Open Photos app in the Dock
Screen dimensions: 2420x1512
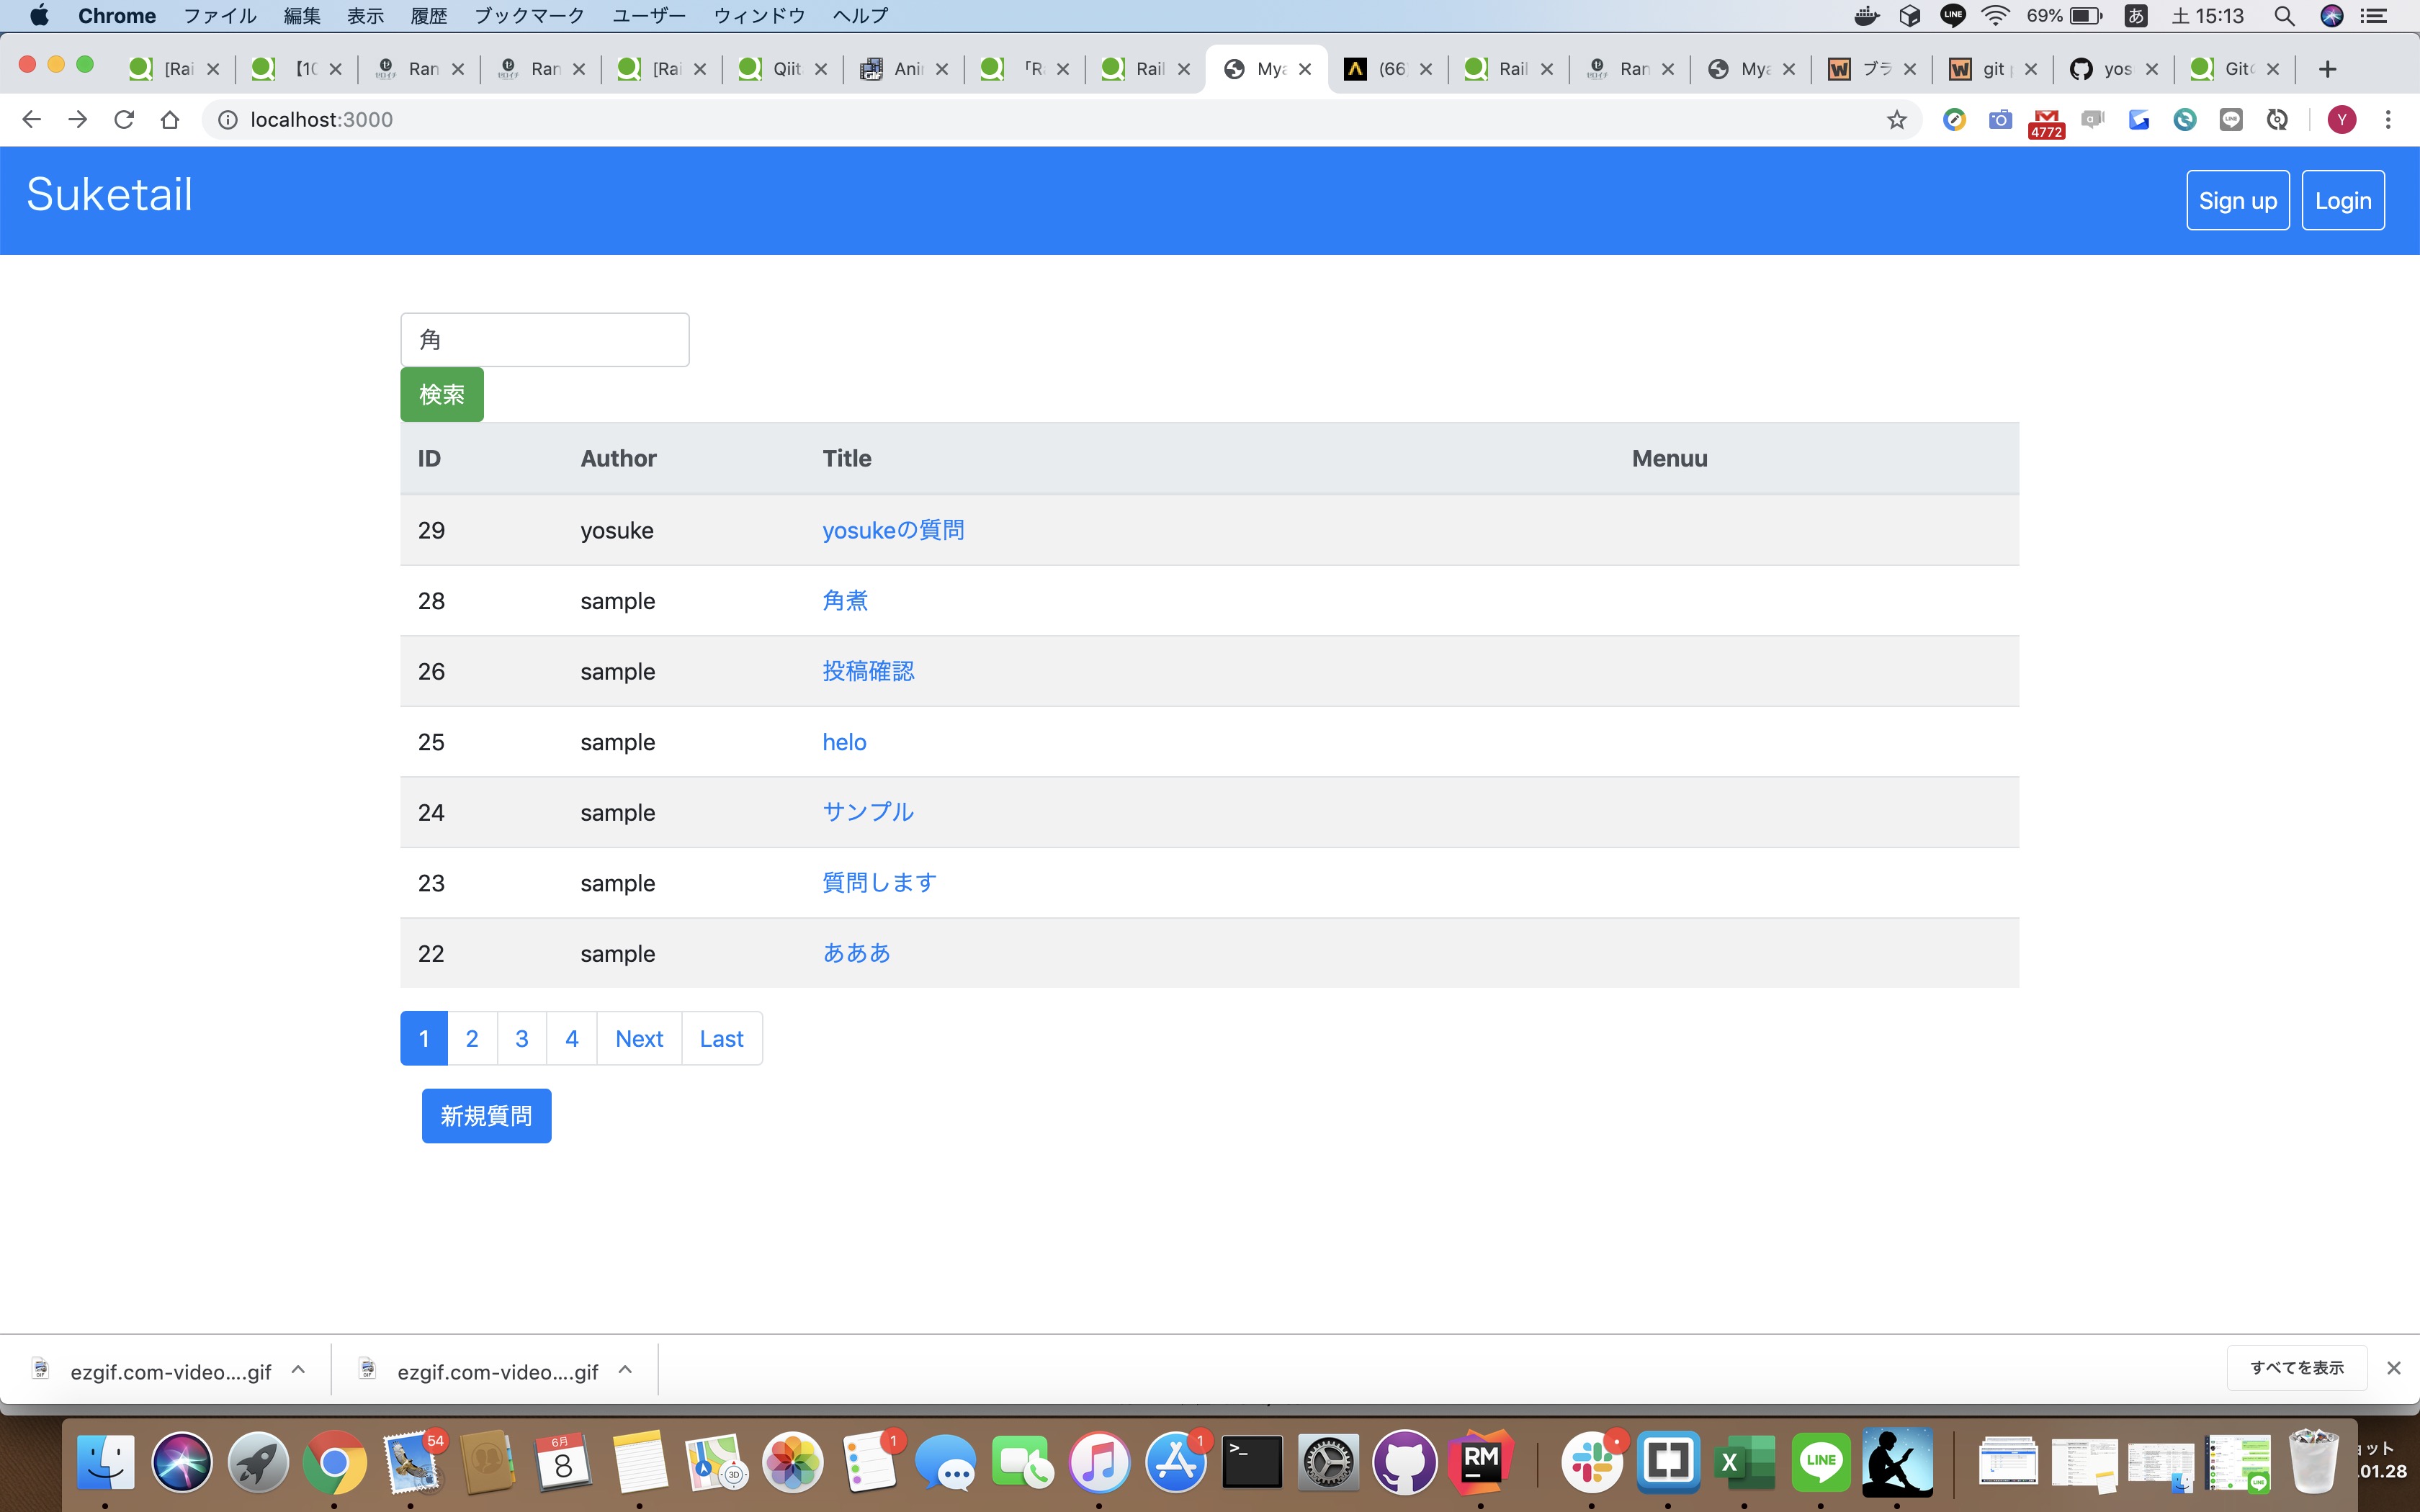tap(792, 1462)
